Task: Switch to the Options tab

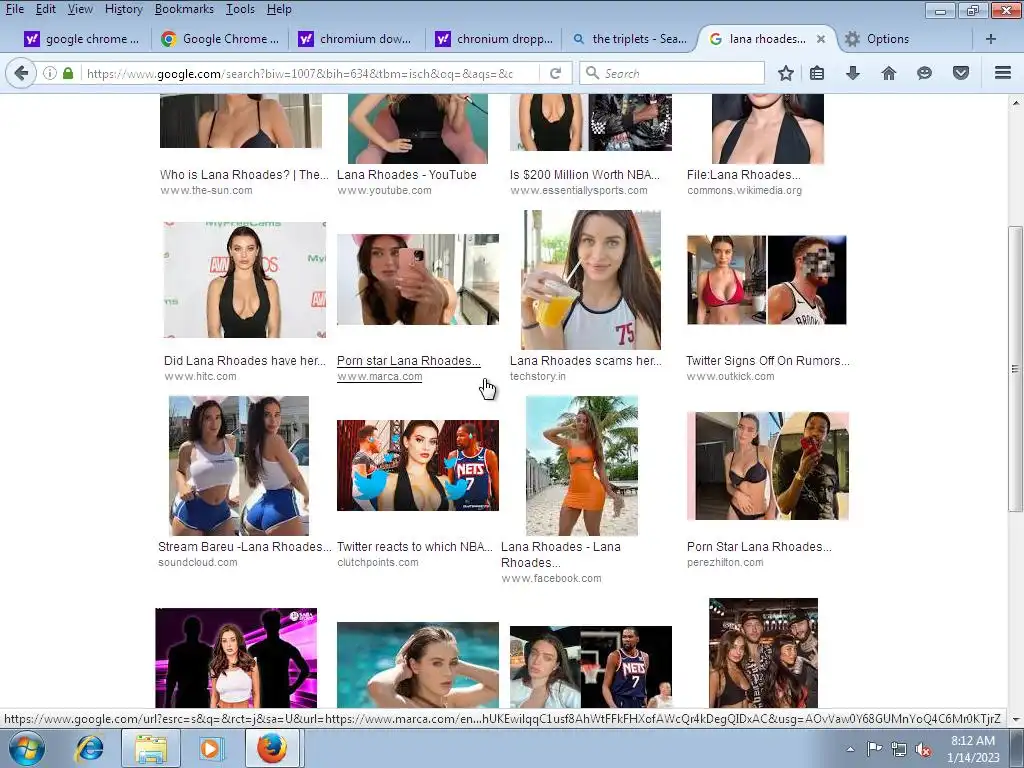Action: (877, 39)
